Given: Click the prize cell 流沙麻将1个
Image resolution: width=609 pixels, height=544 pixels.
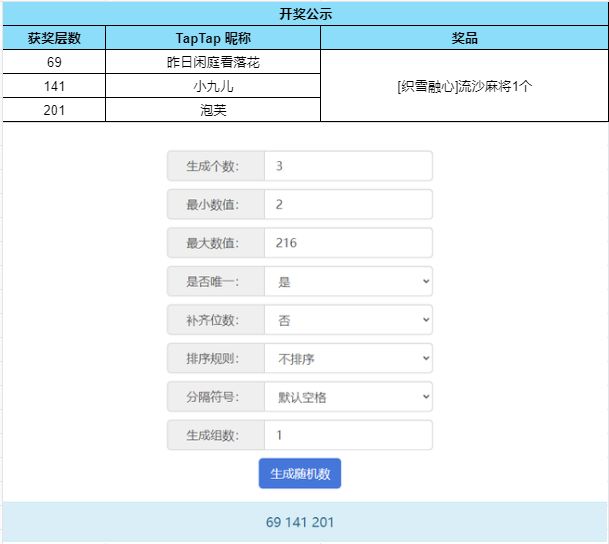Looking at the screenshot, I should [x=465, y=86].
